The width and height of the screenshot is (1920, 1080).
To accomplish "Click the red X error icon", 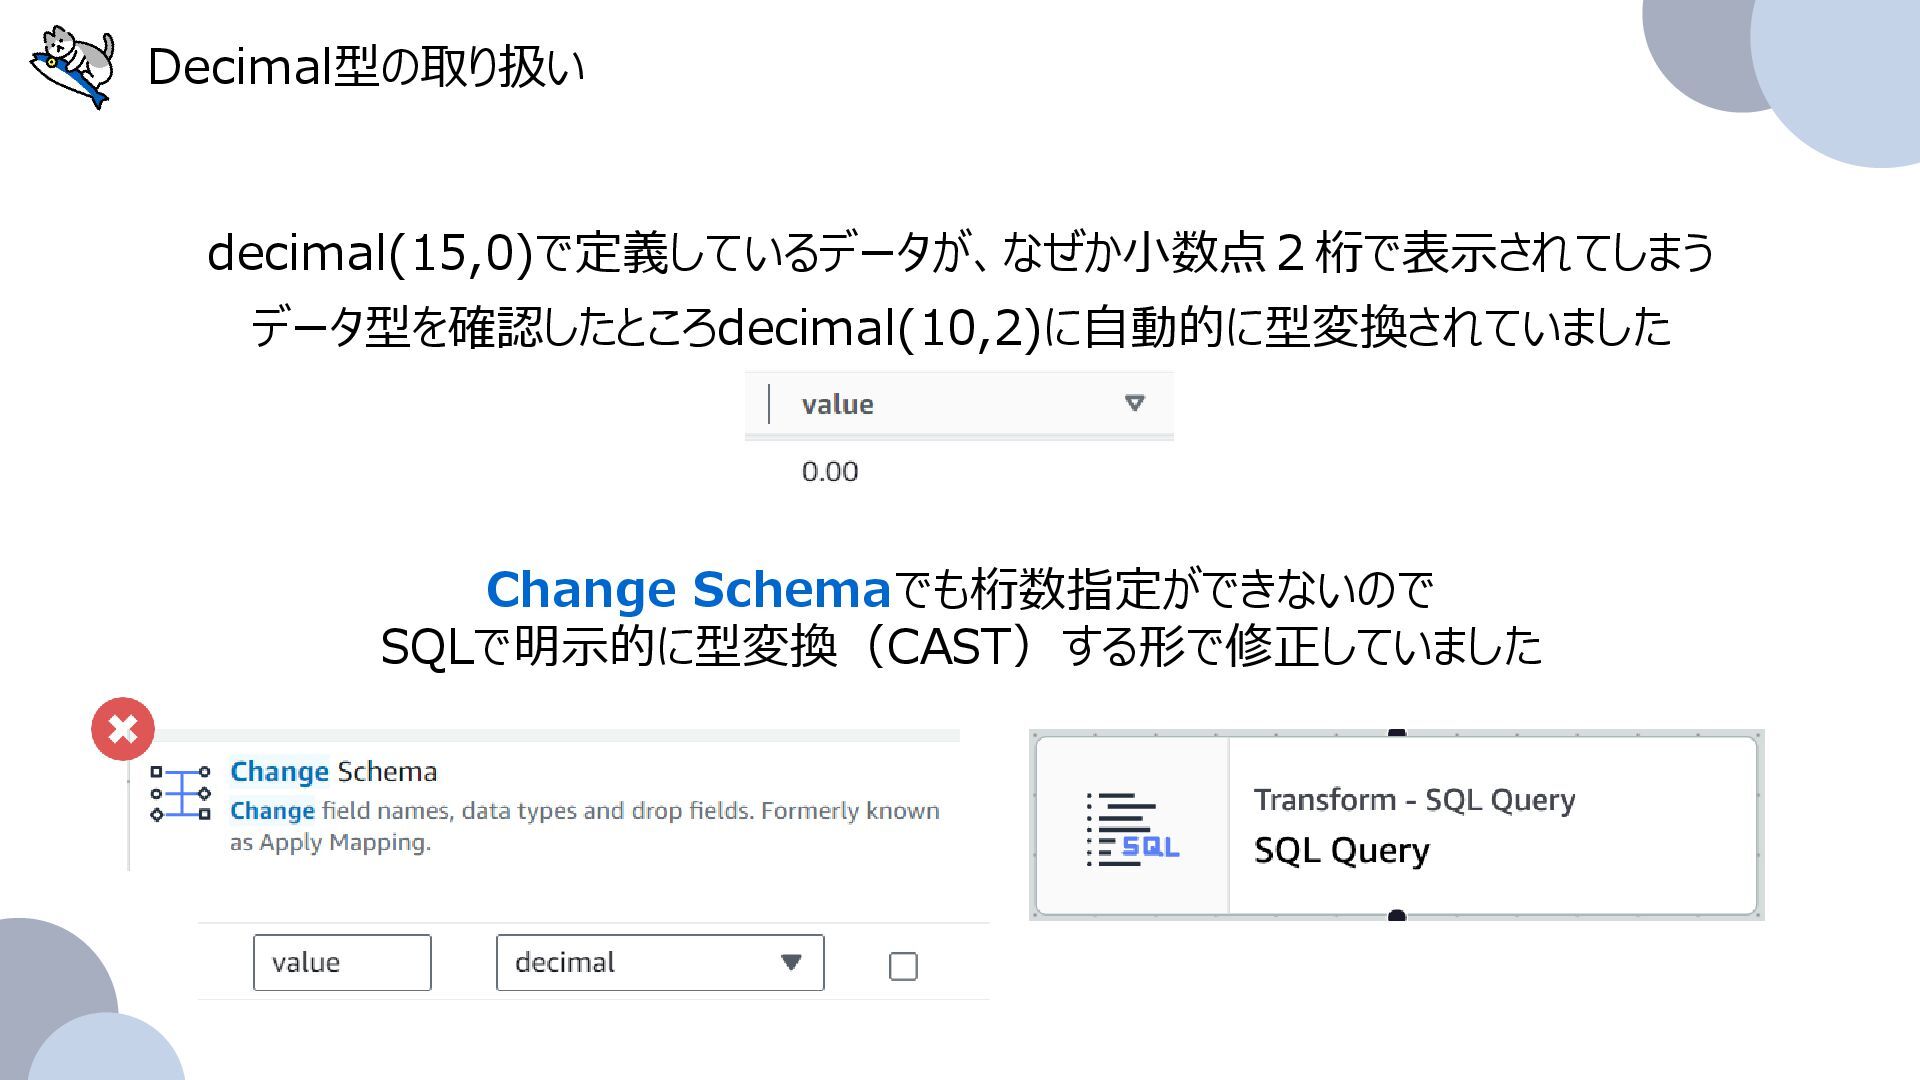I will (x=123, y=729).
